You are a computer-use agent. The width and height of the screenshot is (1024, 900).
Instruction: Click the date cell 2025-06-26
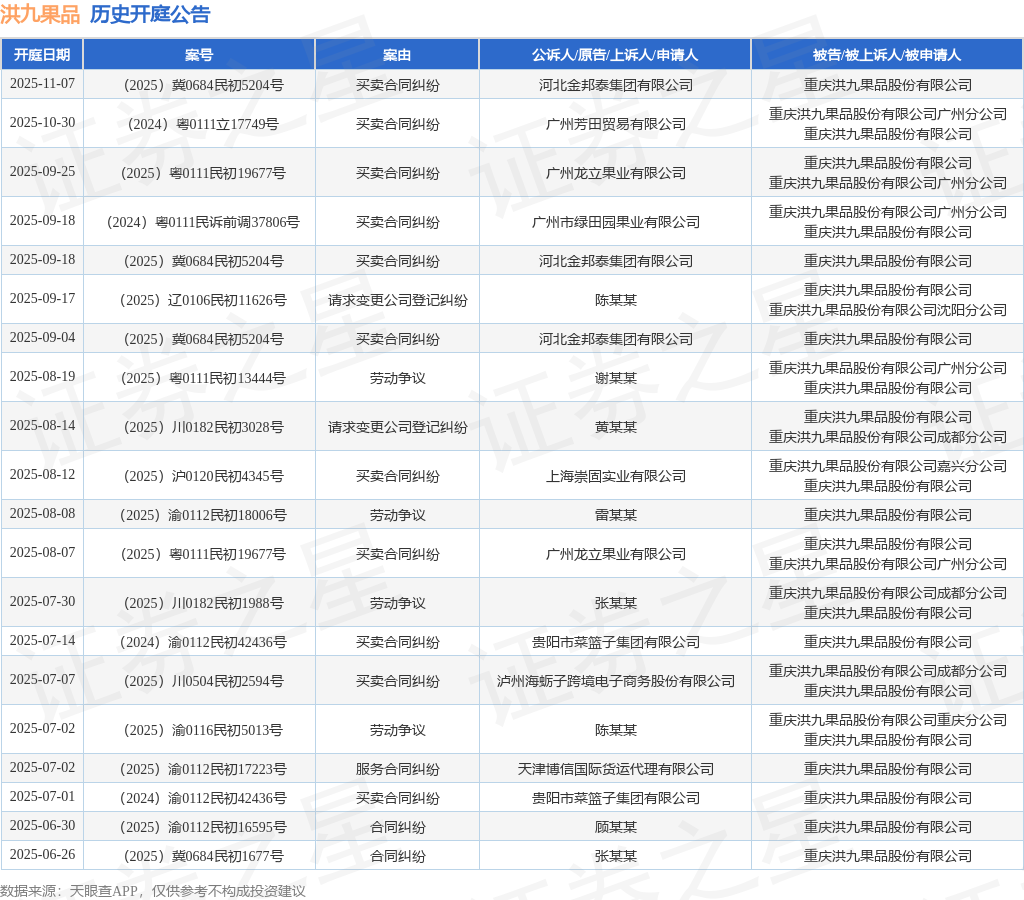[42, 854]
